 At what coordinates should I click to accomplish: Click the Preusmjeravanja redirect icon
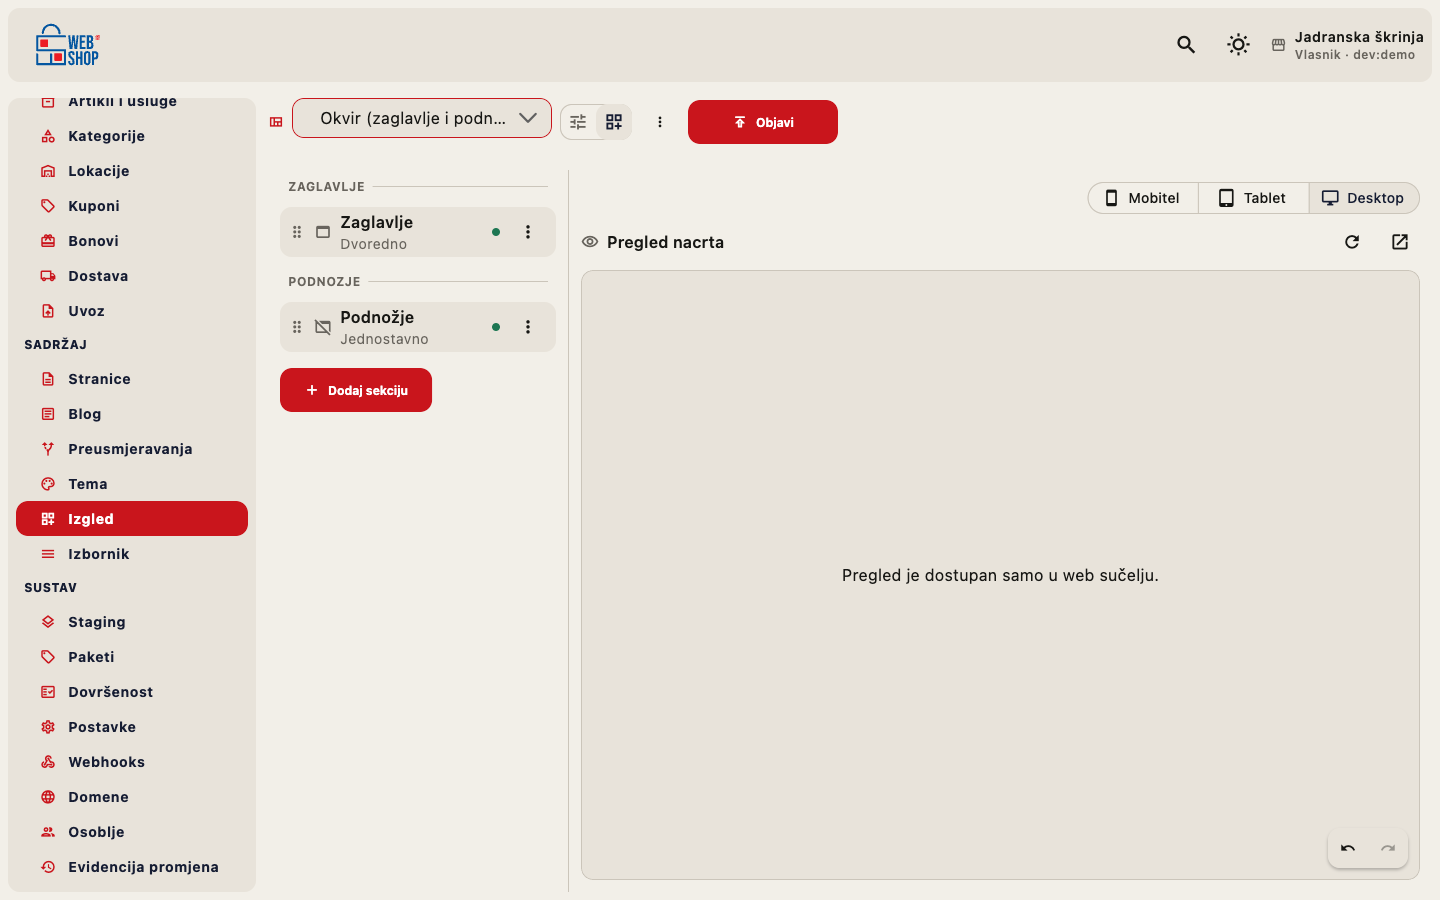point(48,449)
